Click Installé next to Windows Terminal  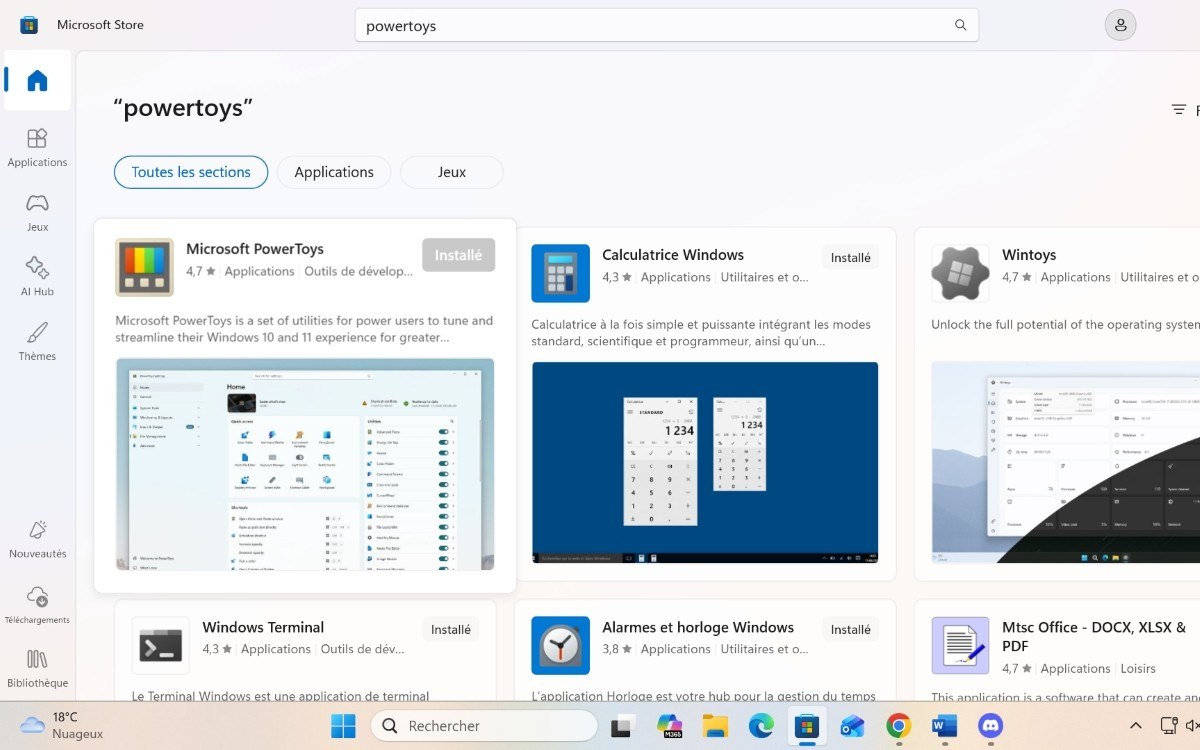450,629
